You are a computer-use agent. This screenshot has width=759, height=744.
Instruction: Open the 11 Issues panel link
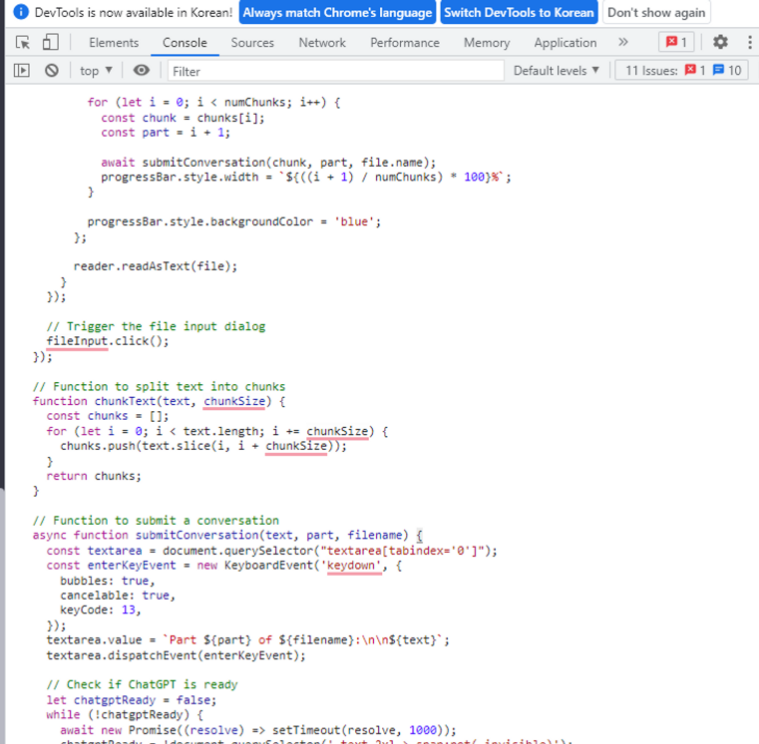tap(682, 71)
